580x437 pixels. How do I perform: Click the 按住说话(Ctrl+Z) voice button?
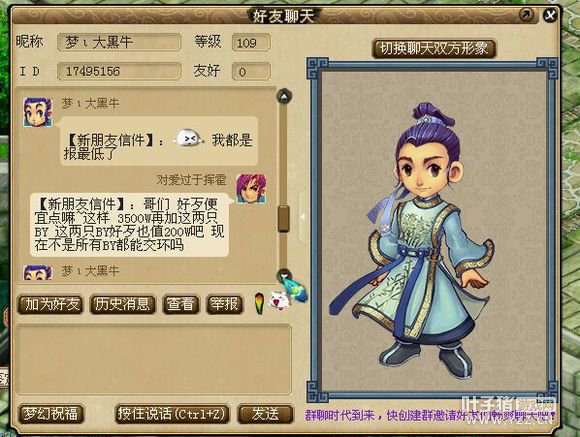[x=172, y=414]
